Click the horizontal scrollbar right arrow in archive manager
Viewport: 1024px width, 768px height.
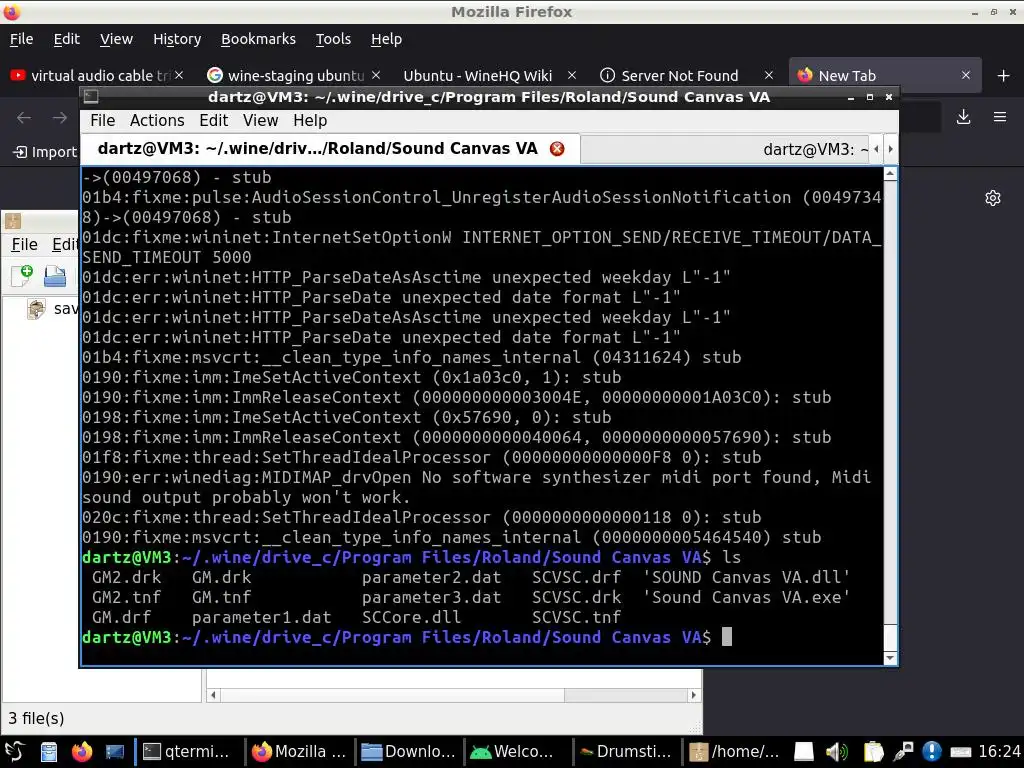[x=694, y=696]
